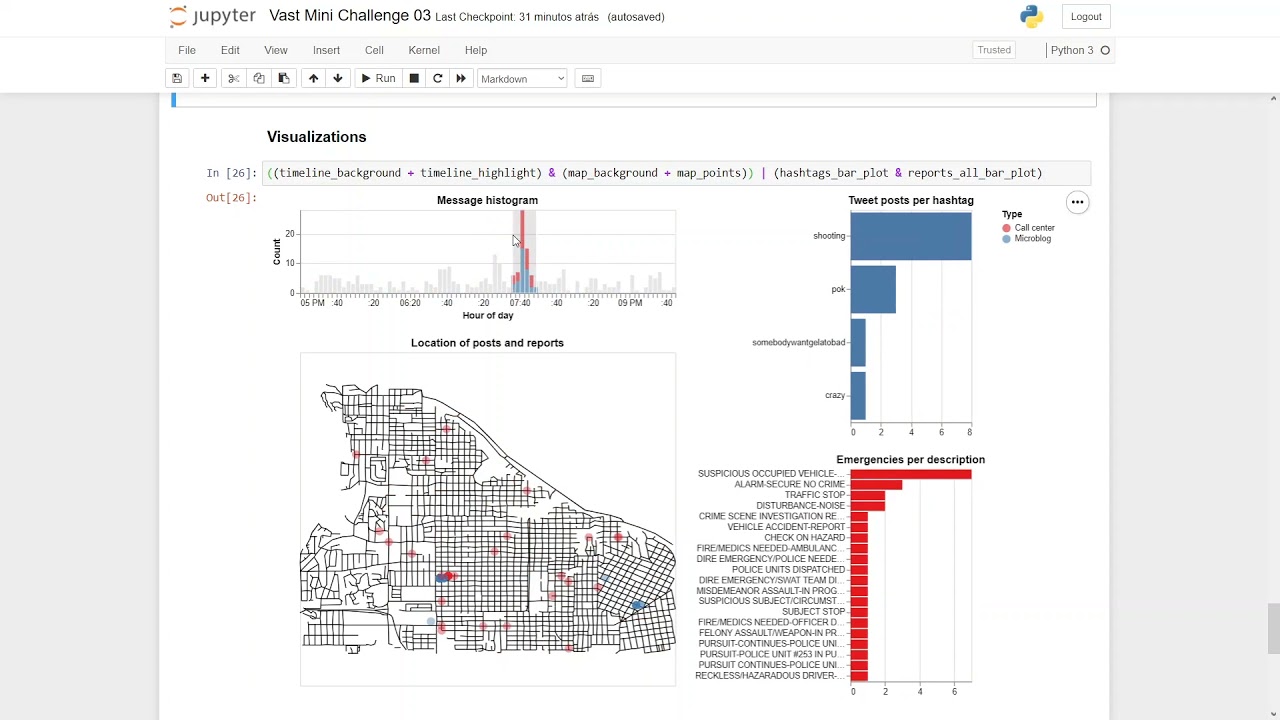This screenshot has width=1280, height=720.
Task: Click the Microblog blue legend swatch
Action: tap(1007, 239)
